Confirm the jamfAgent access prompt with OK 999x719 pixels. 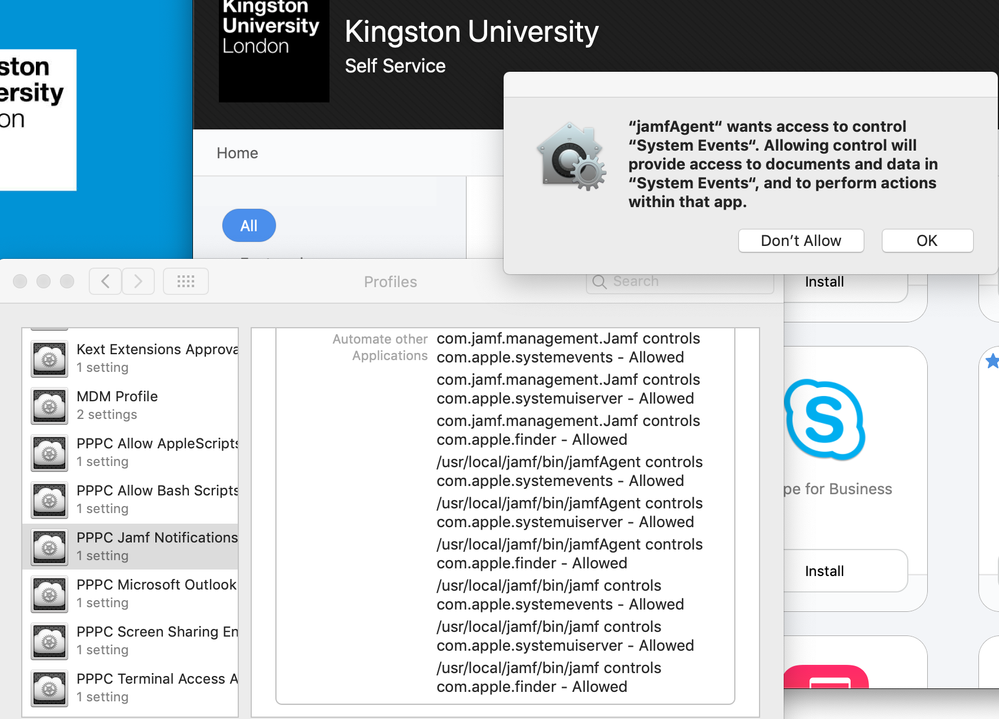point(927,241)
